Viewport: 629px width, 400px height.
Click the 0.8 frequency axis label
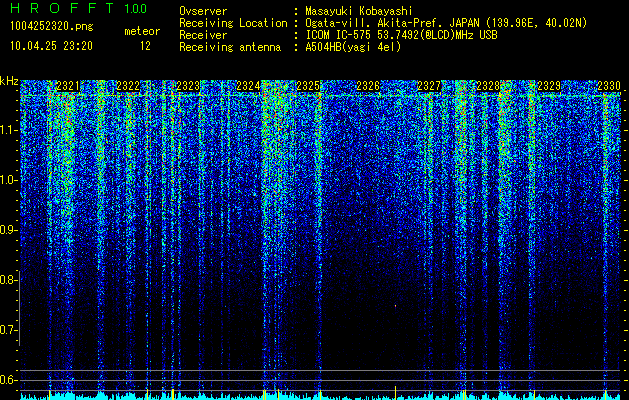point(9,280)
